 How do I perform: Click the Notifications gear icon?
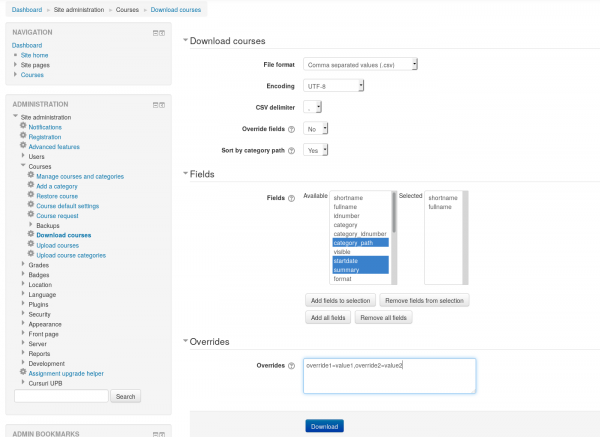pyautogui.click(x=23, y=127)
